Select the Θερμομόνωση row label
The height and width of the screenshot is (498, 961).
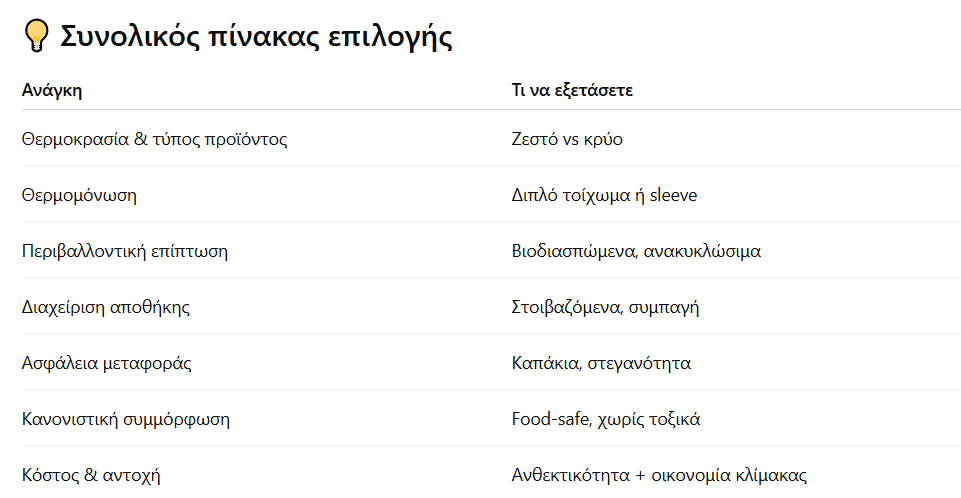(x=79, y=195)
